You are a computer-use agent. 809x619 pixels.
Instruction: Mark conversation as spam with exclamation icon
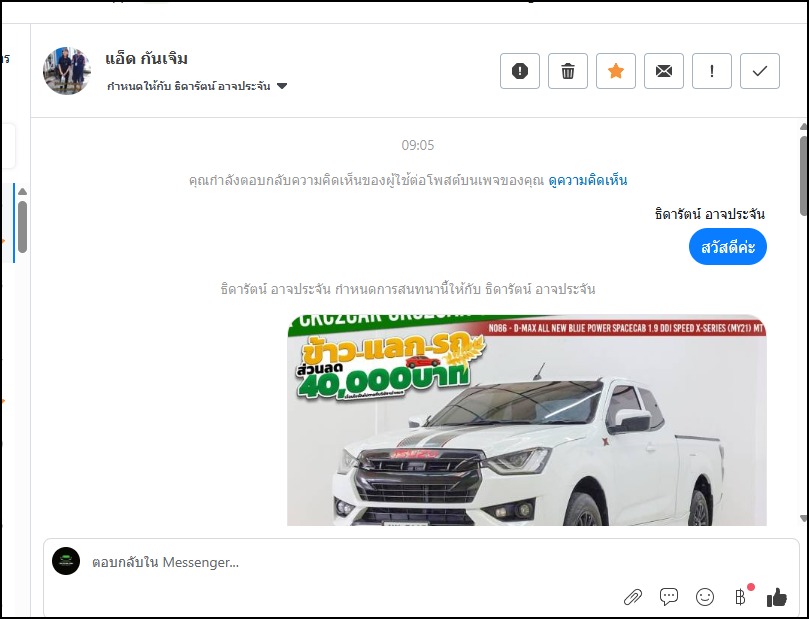click(x=520, y=71)
